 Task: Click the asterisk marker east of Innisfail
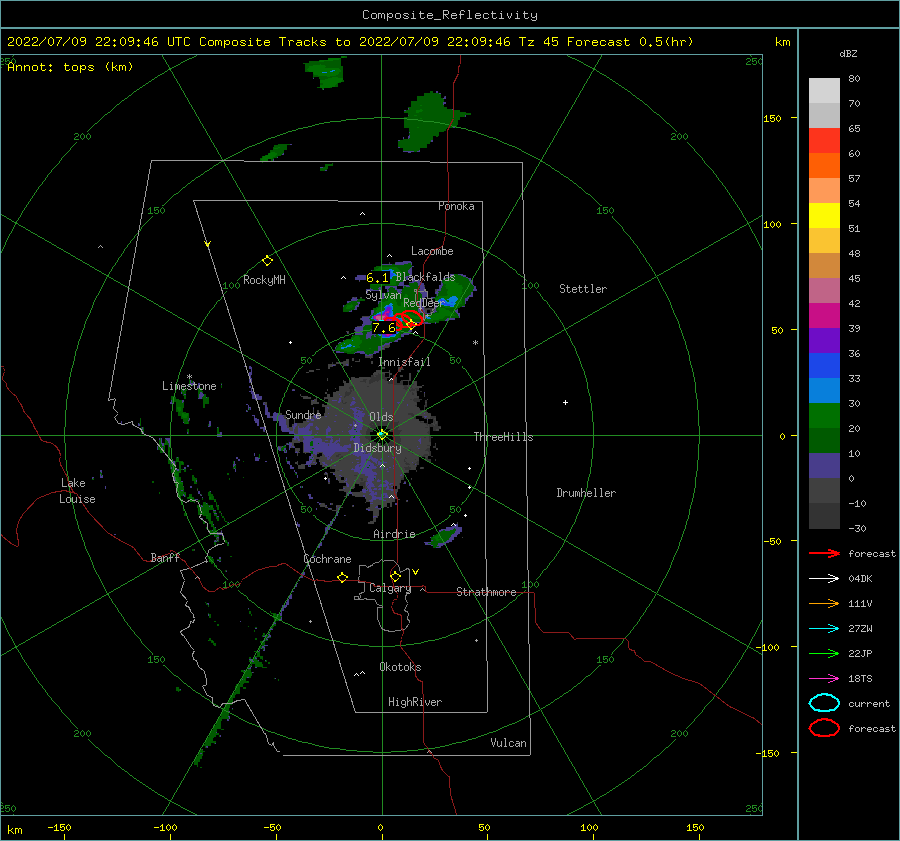tap(475, 343)
